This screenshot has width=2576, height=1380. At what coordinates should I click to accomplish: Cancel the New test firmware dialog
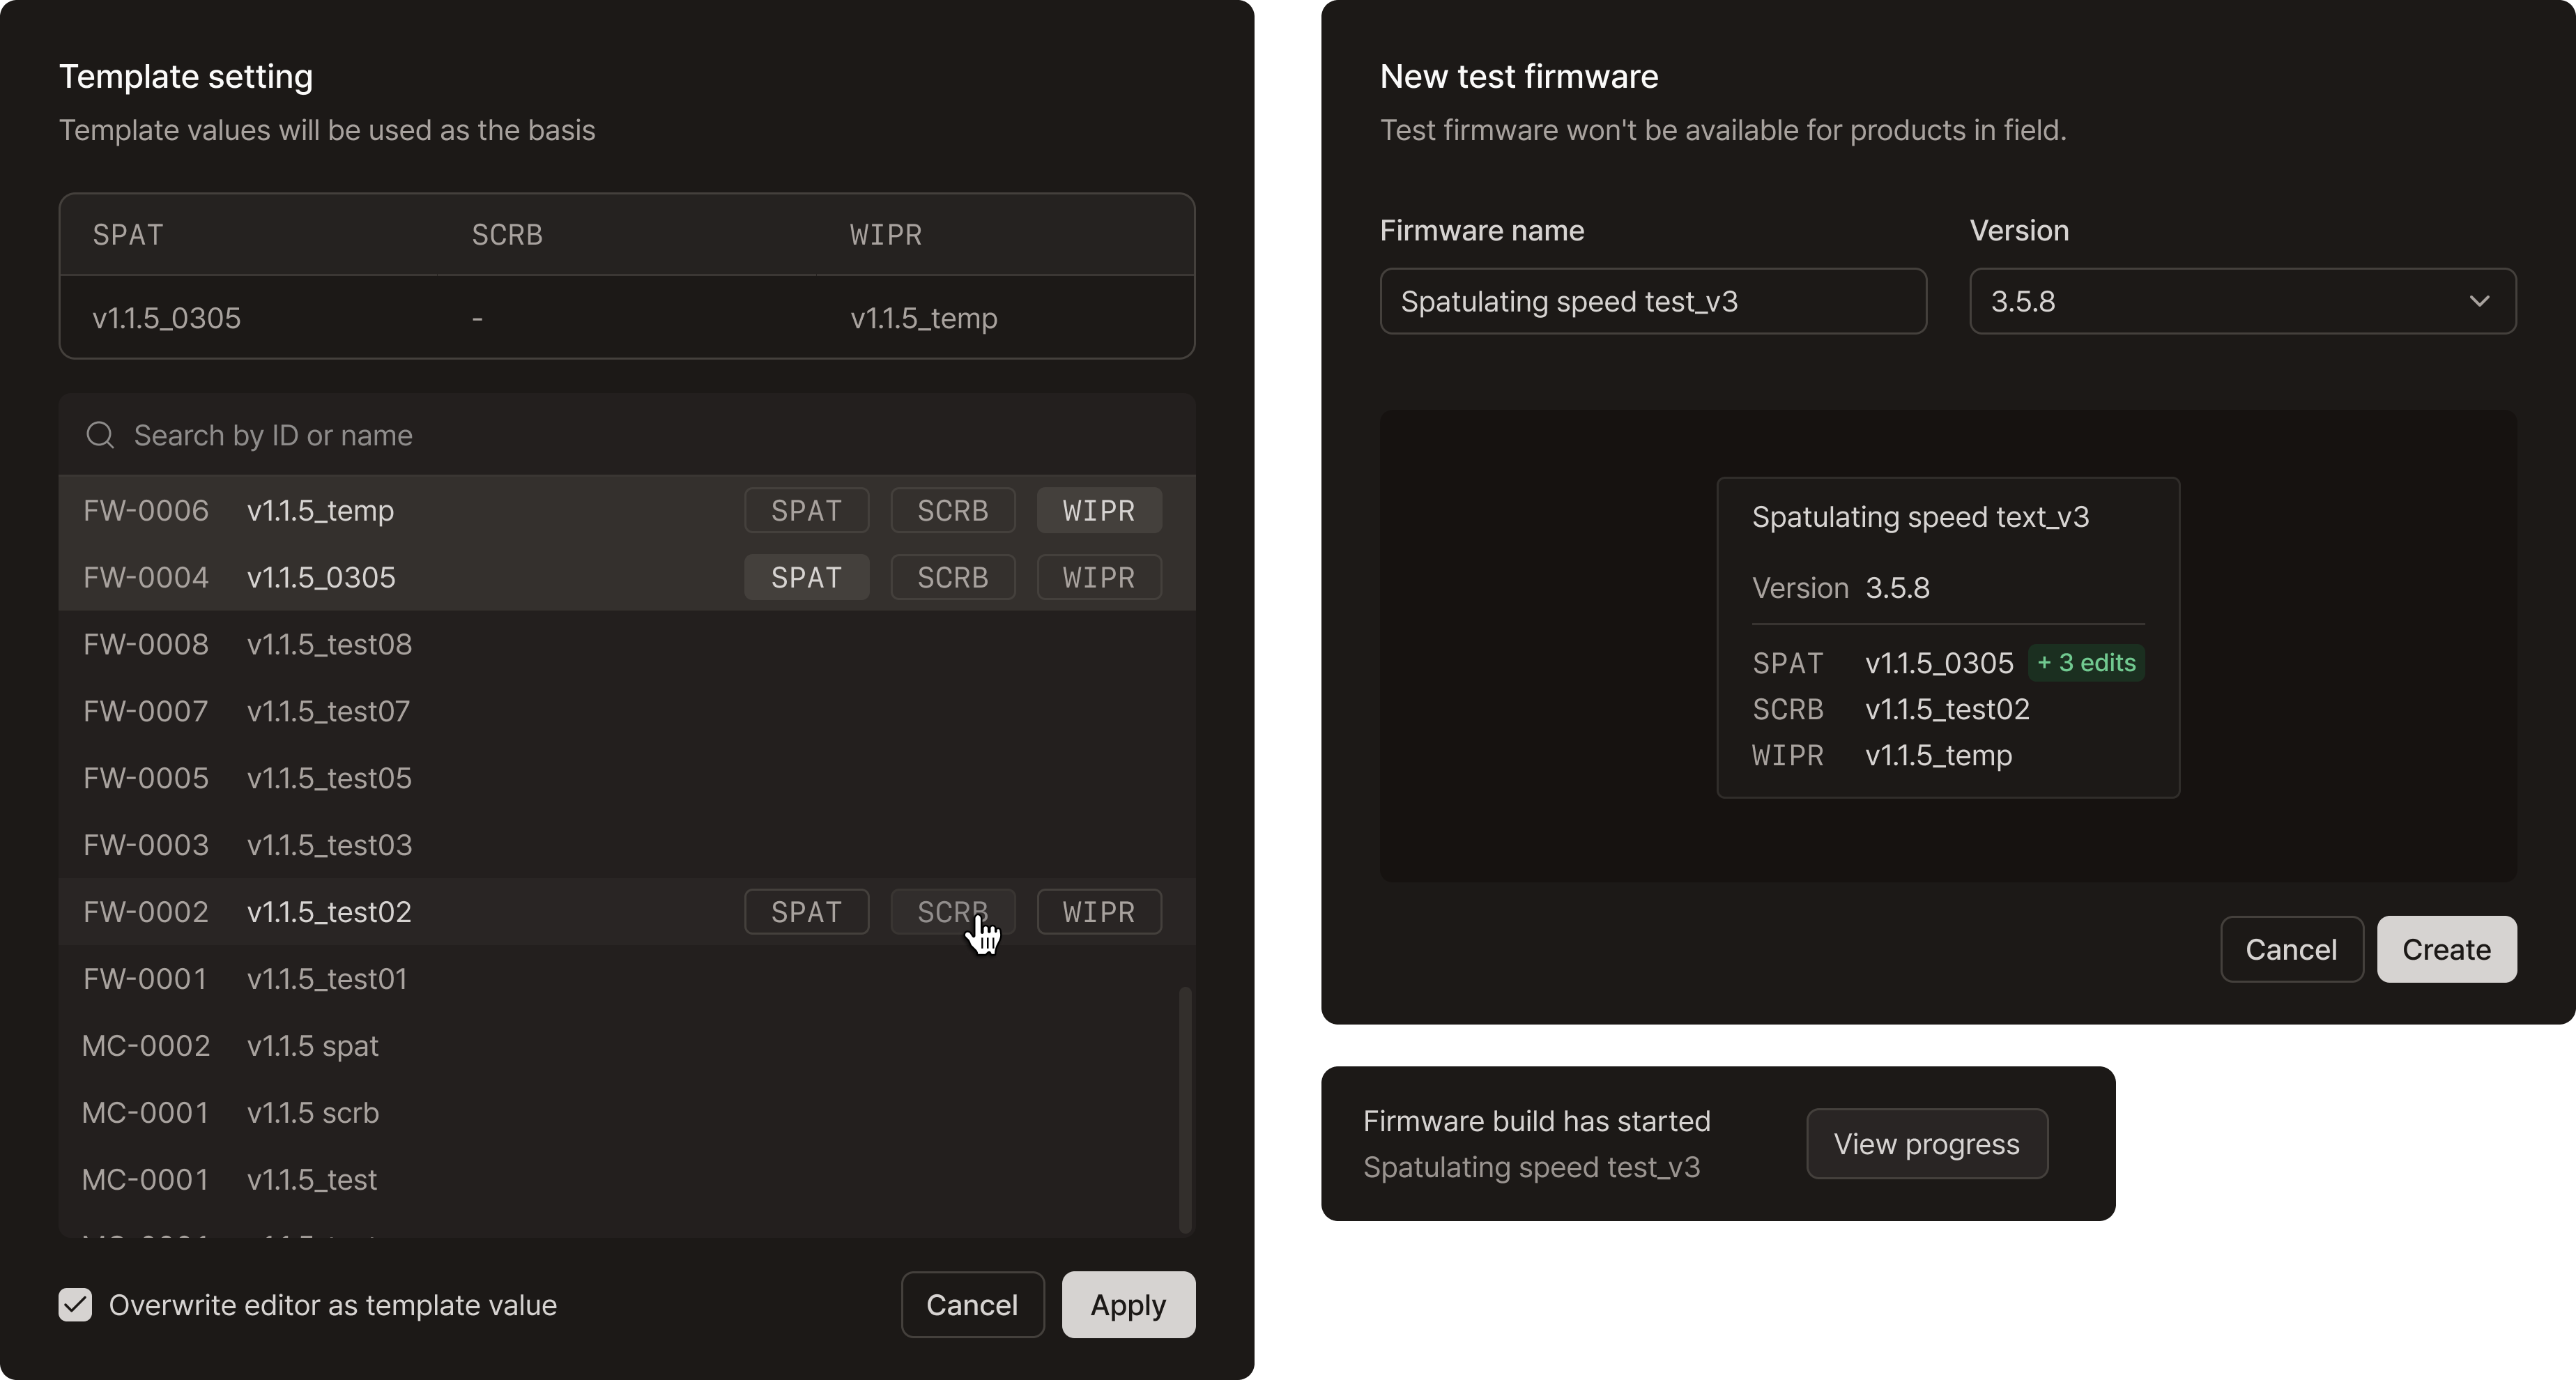tap(2290, 949)
